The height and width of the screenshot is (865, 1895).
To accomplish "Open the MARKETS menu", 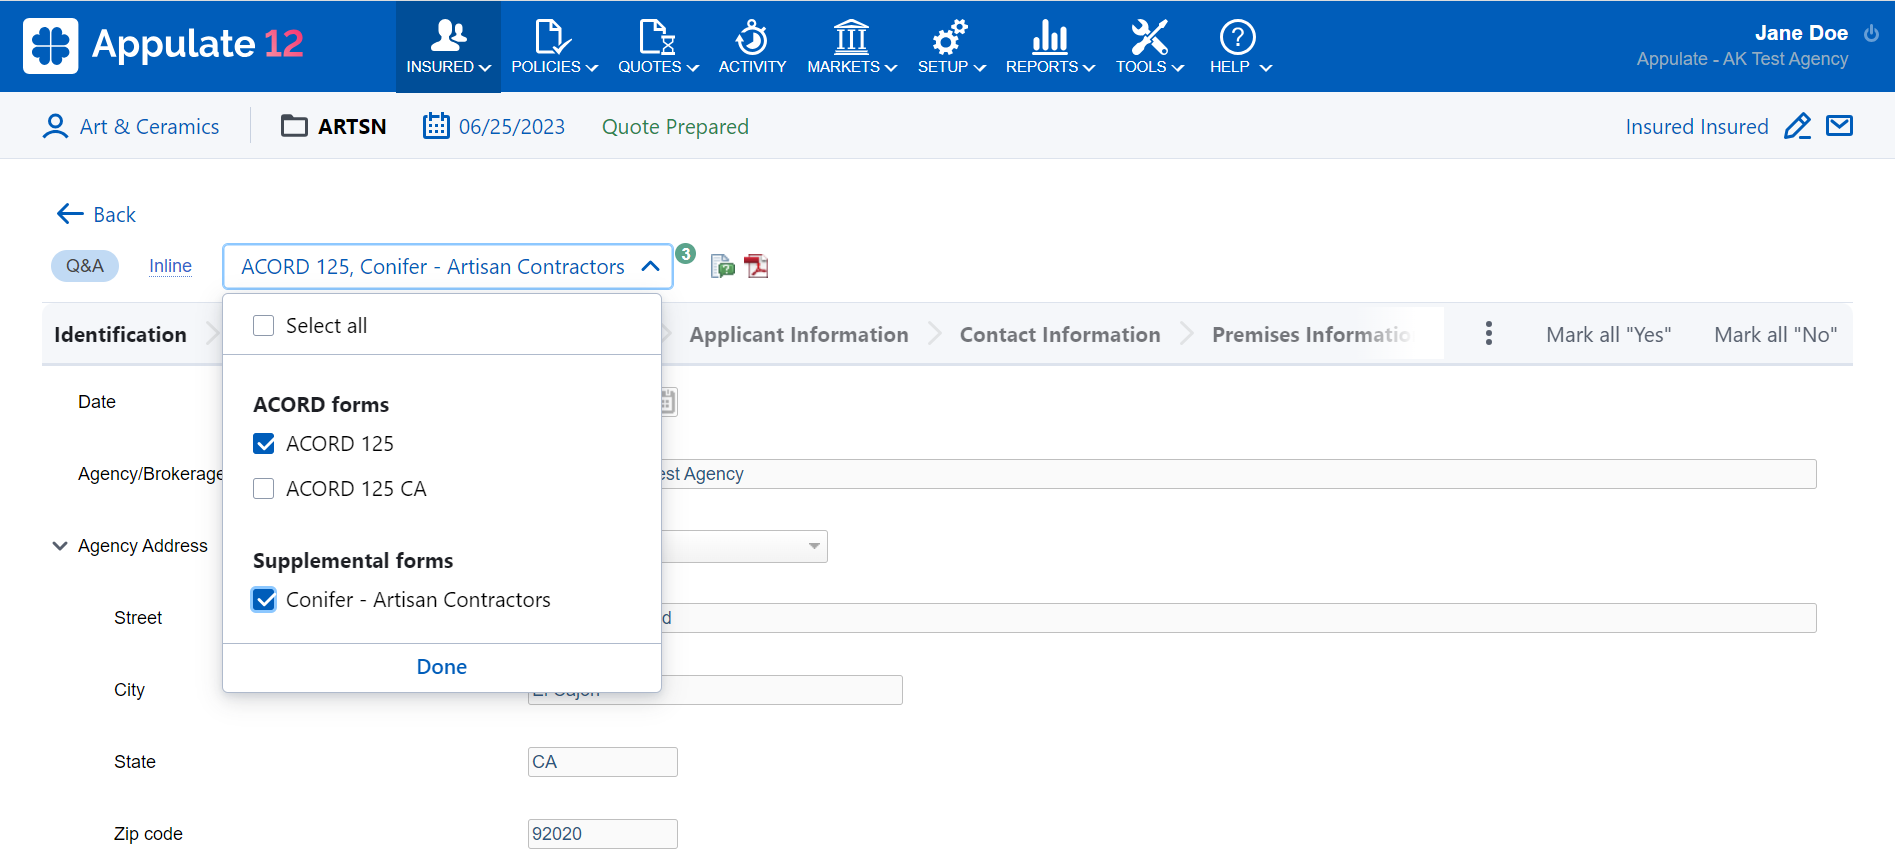I will (852, 47).
